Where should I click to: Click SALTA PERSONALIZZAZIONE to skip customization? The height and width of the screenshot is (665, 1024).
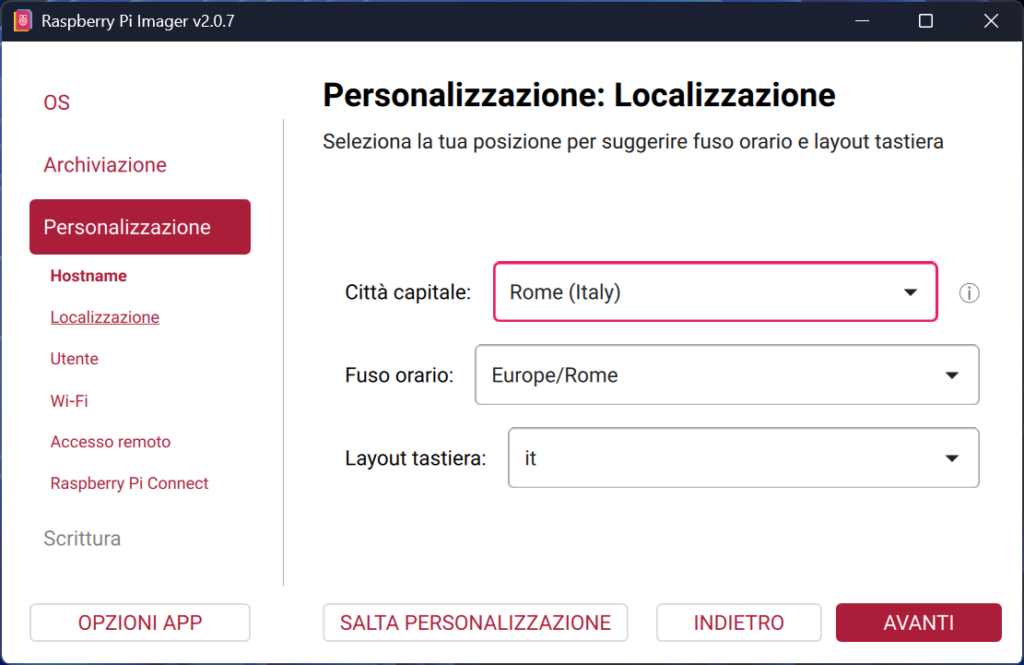[x=475, y=622]
